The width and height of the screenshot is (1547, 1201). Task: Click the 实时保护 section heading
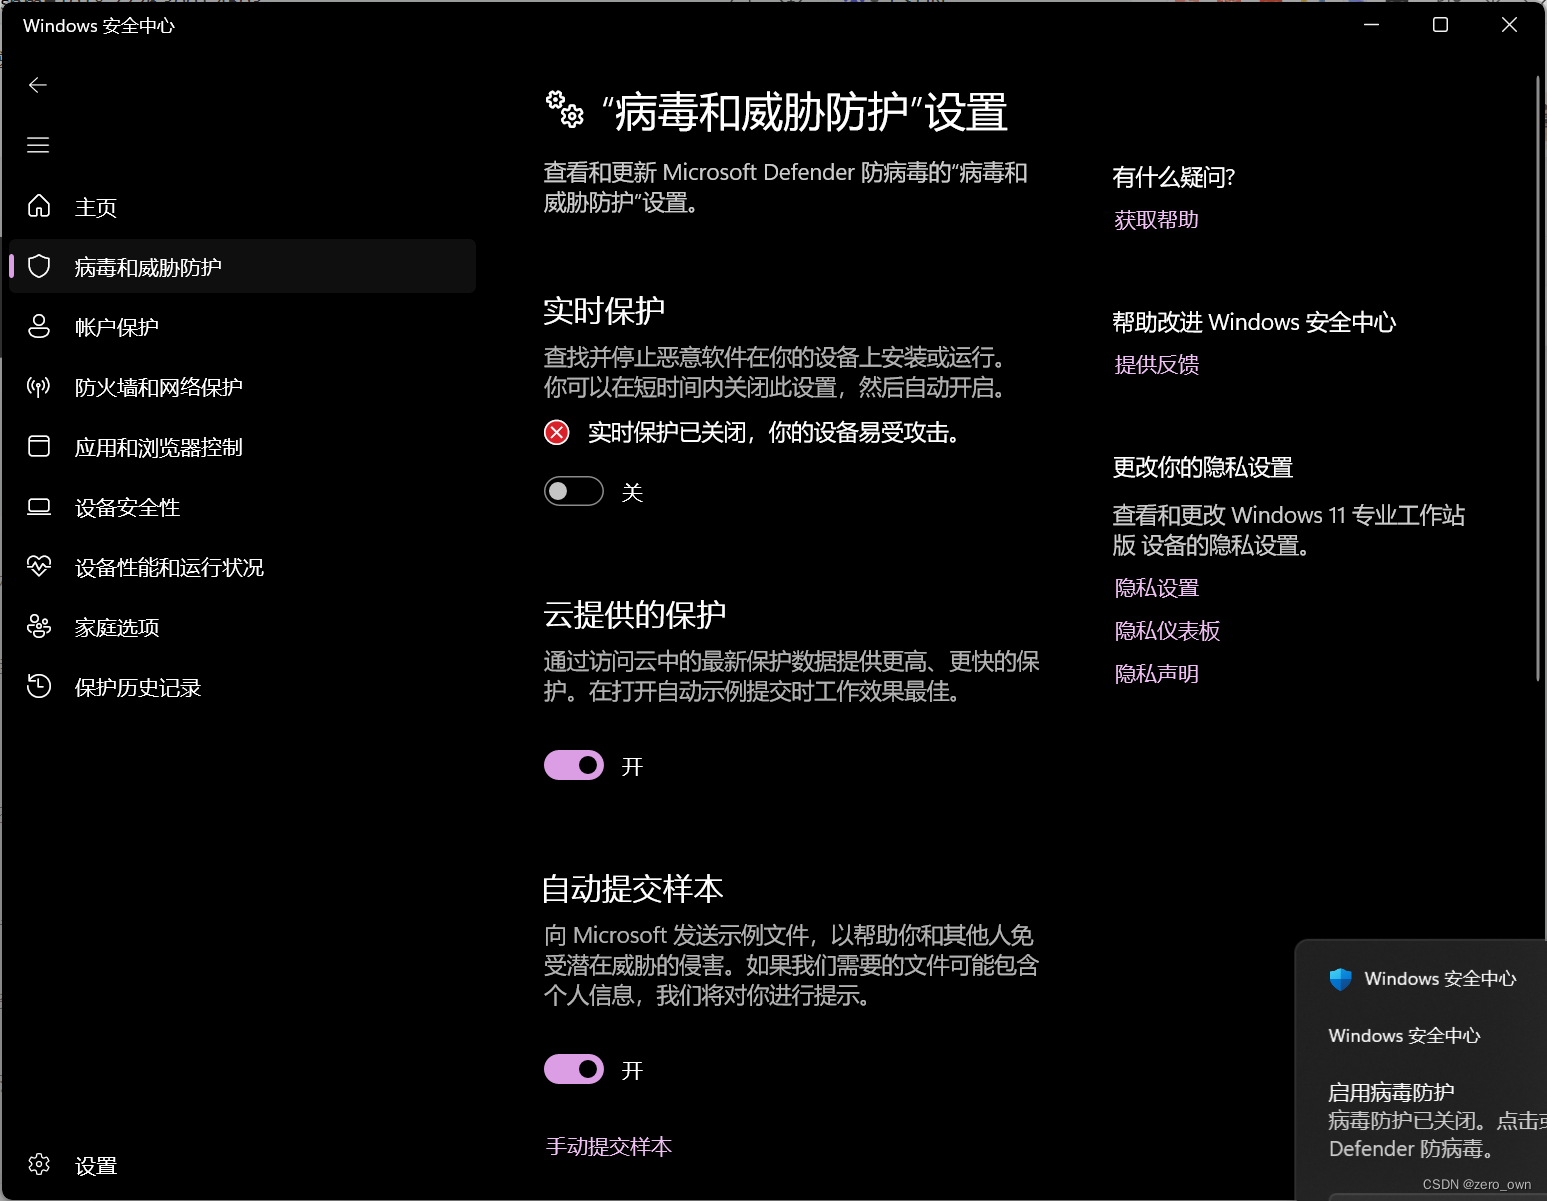[604, 311]
